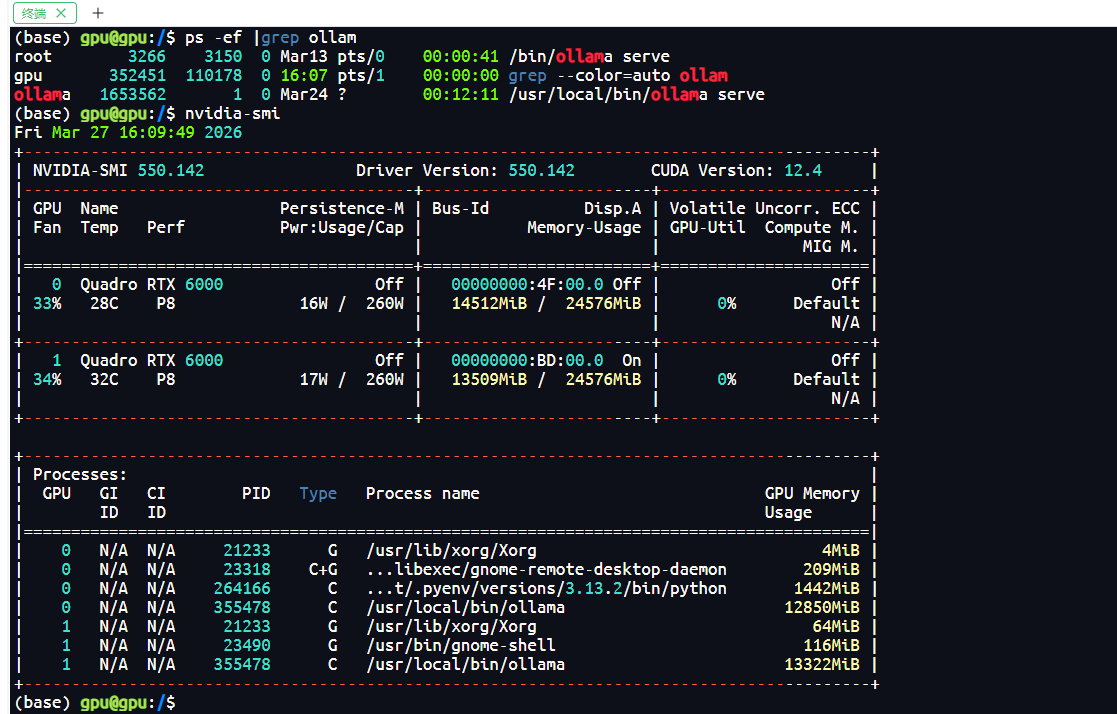Click the Driver Version 550.142 value
Screen dimensions: 1117x714
pos(541,170)
